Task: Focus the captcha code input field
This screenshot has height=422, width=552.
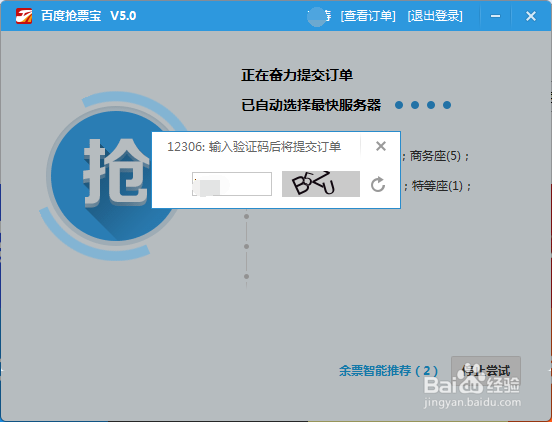Action: coord(232,184)
